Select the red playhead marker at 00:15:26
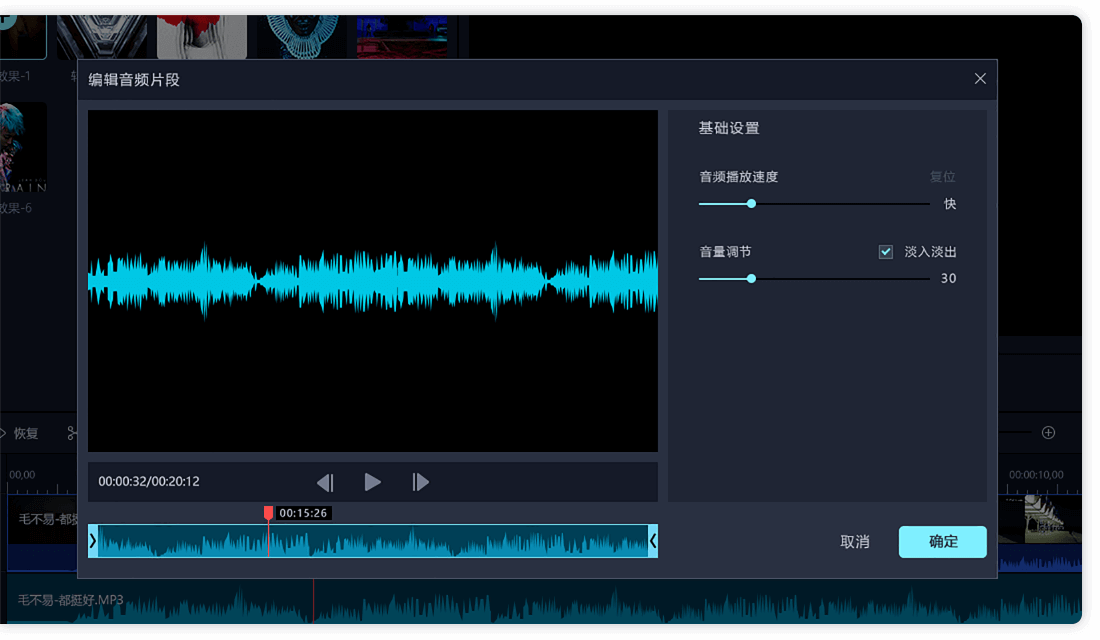 268,513
